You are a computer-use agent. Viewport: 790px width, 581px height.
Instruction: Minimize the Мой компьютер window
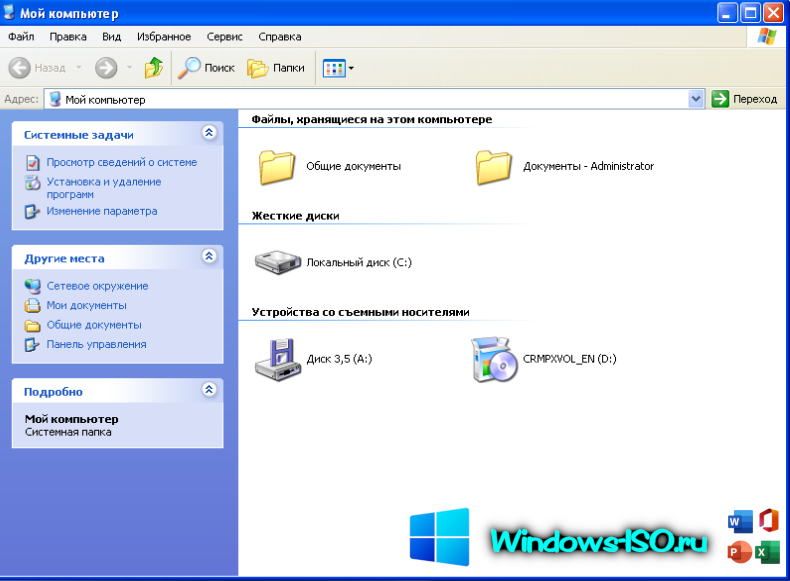pos(727,13)
